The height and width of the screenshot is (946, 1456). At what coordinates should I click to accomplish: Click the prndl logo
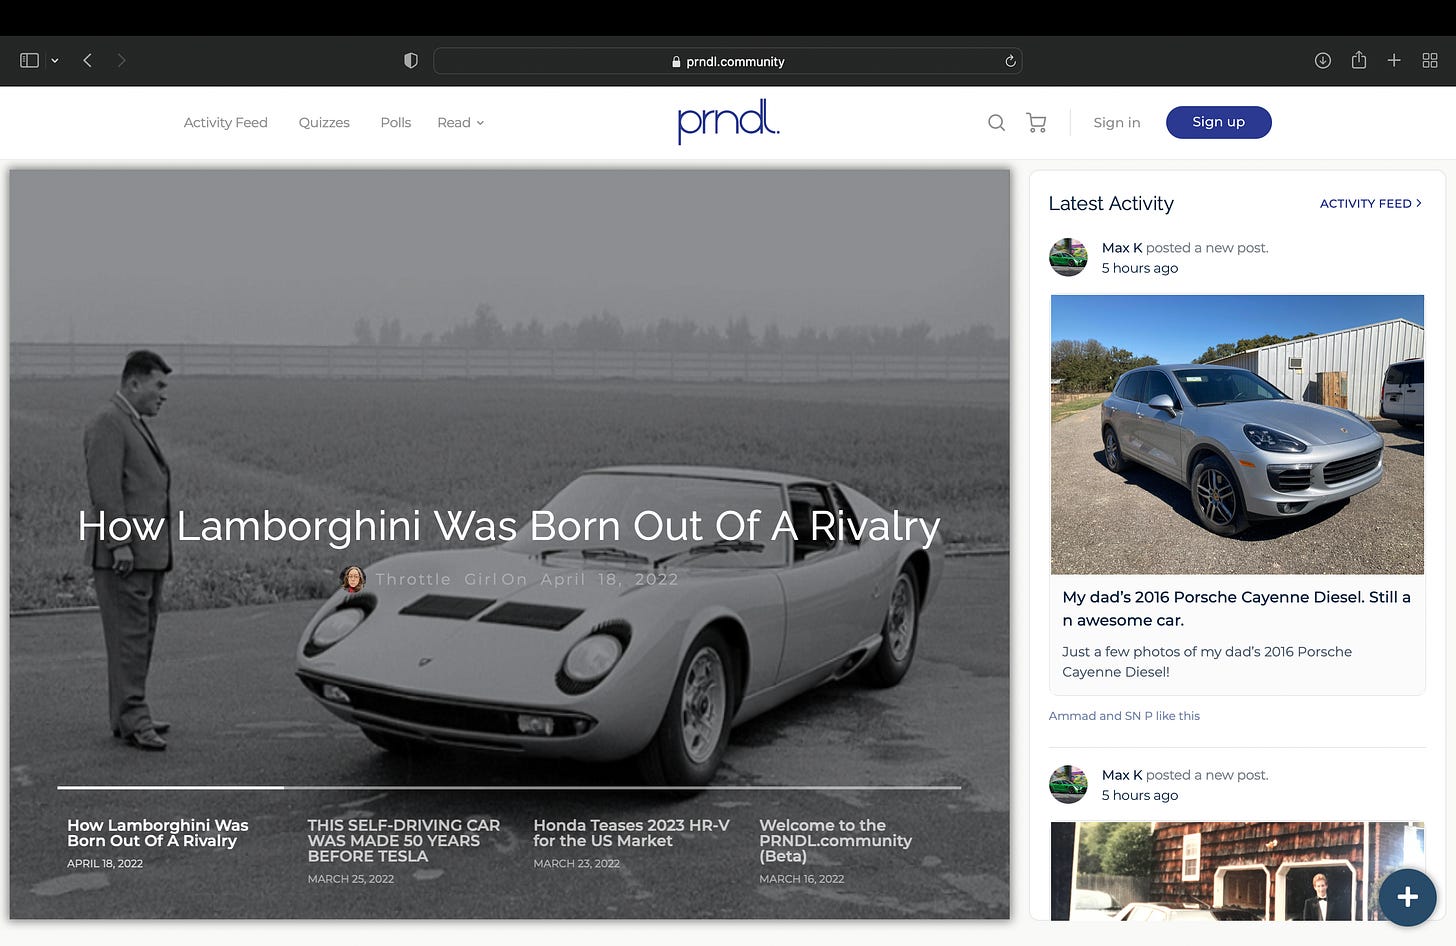pyautogui.click(x=728, y=121)
